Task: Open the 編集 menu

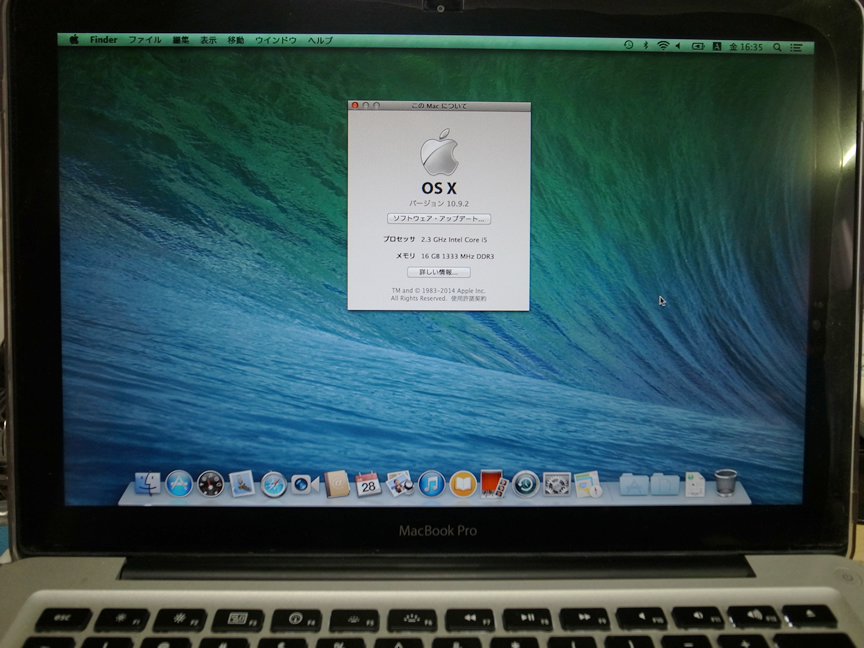Action: 181,40
